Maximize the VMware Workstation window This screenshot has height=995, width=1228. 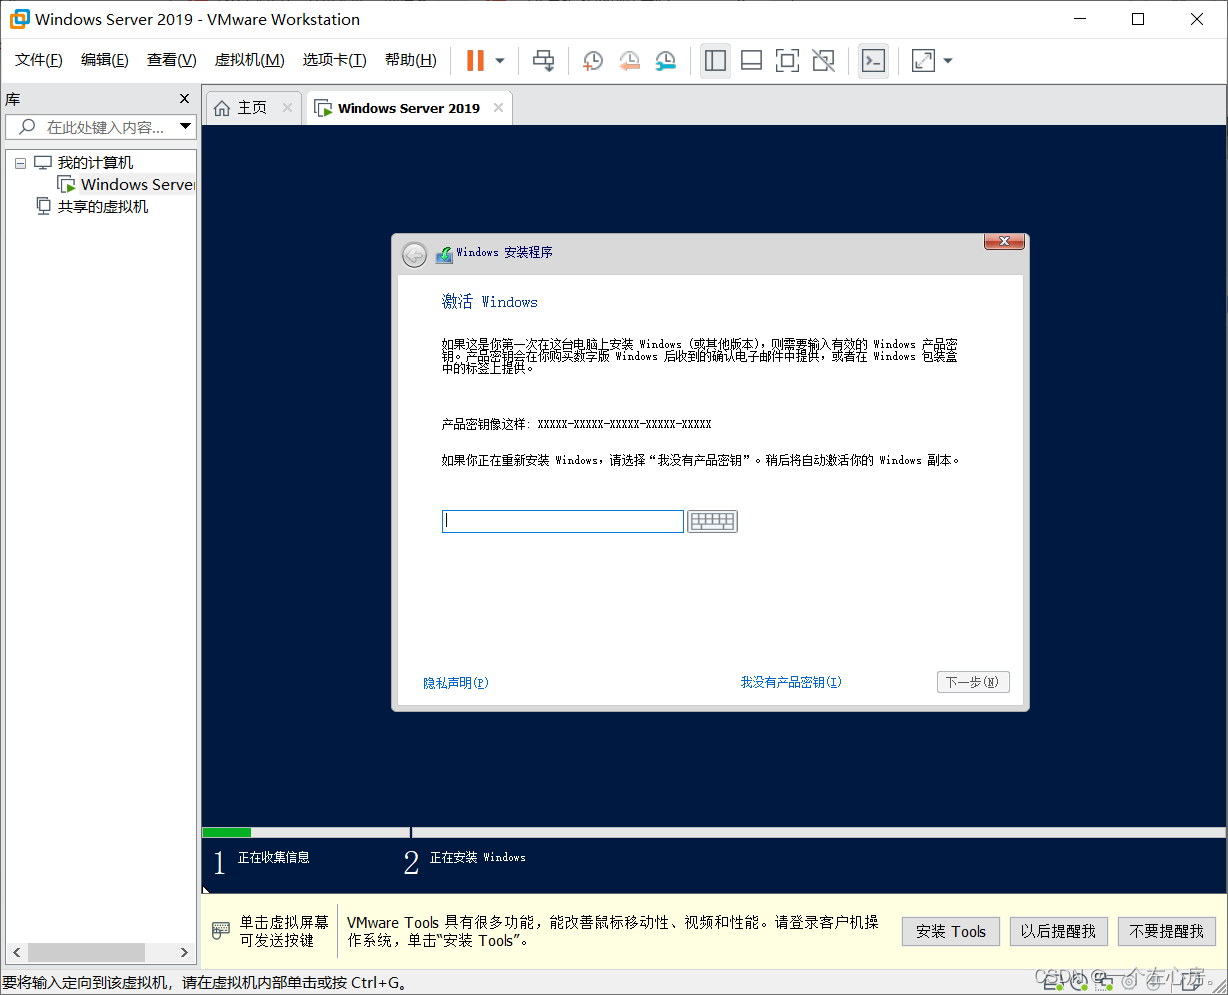pos(1138,19)
